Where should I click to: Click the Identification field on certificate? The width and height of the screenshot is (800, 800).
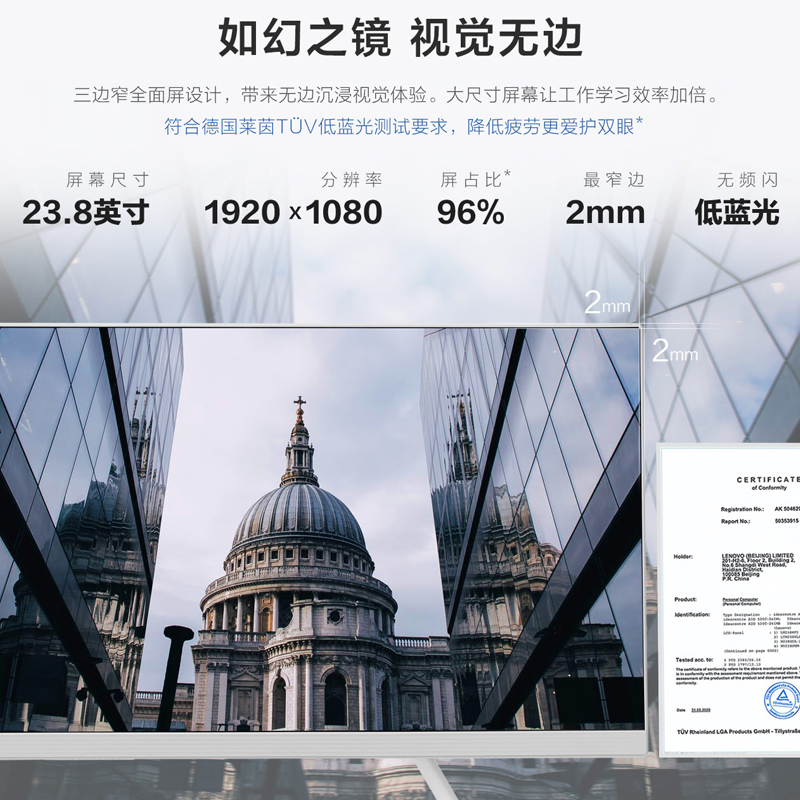pyautogui.click(x=737, y=633)
